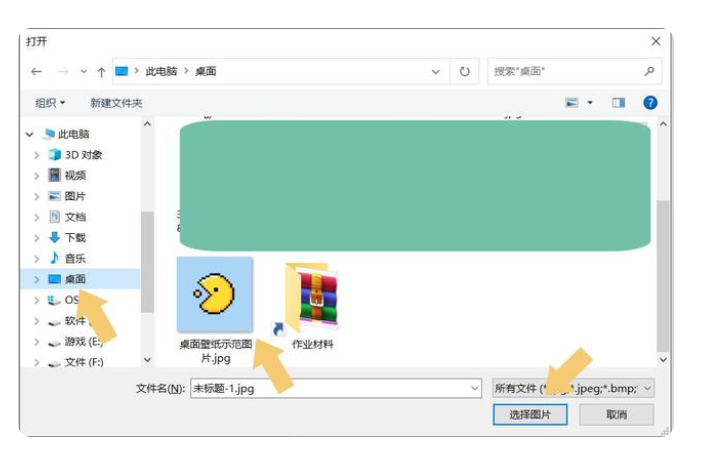Expand the 3D 对象 tree node
Screen dimensions: 704x456
[37, 155]
